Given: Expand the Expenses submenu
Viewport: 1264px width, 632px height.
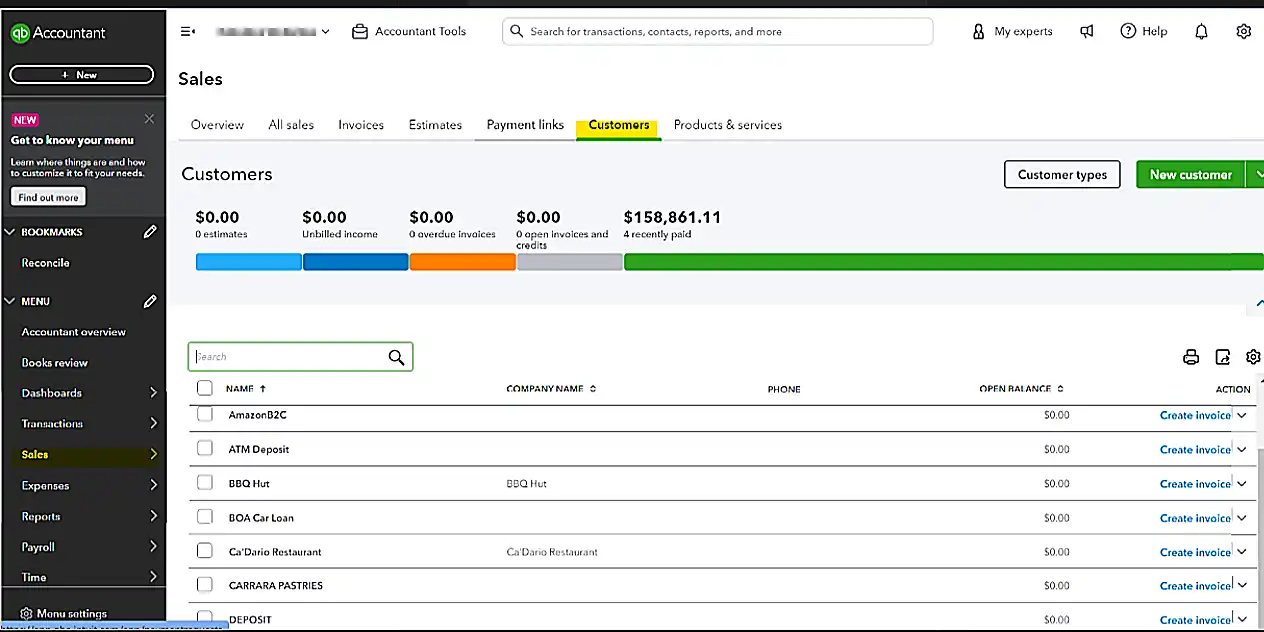Looking at the screenshot, I should (x=153, y=485).
